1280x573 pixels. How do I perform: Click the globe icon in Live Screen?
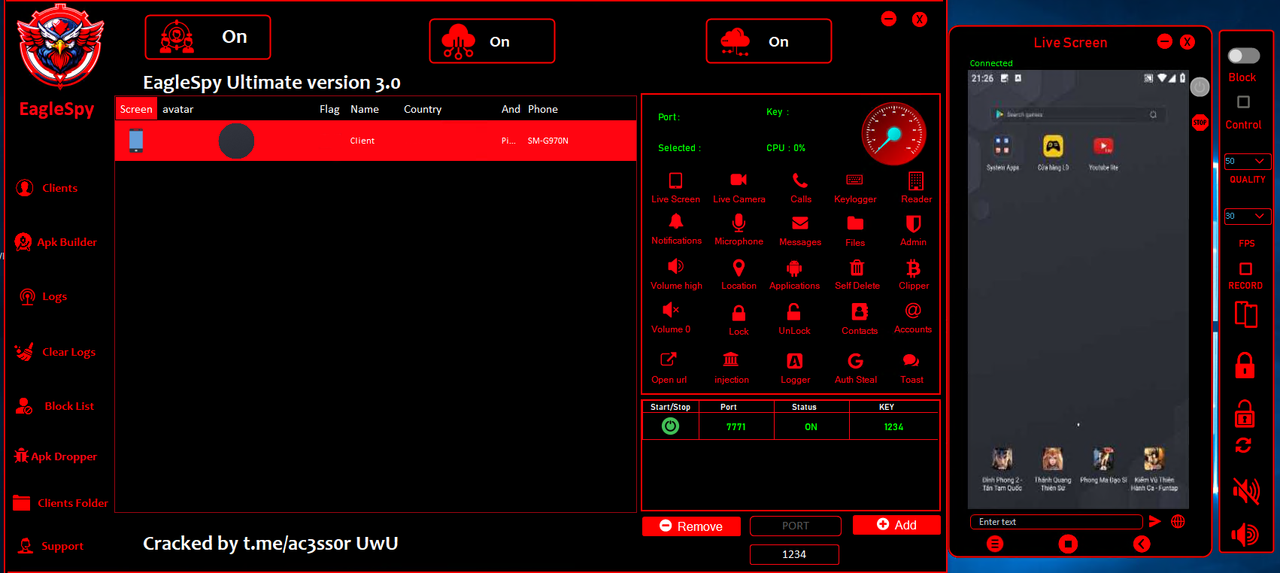pos(1179,521)
